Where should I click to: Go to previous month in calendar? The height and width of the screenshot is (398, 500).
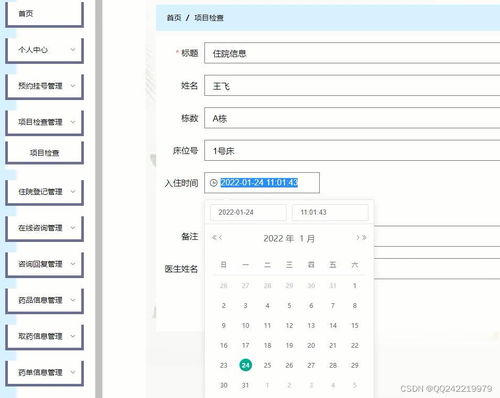pyautogui.click(x=220, y=238)
